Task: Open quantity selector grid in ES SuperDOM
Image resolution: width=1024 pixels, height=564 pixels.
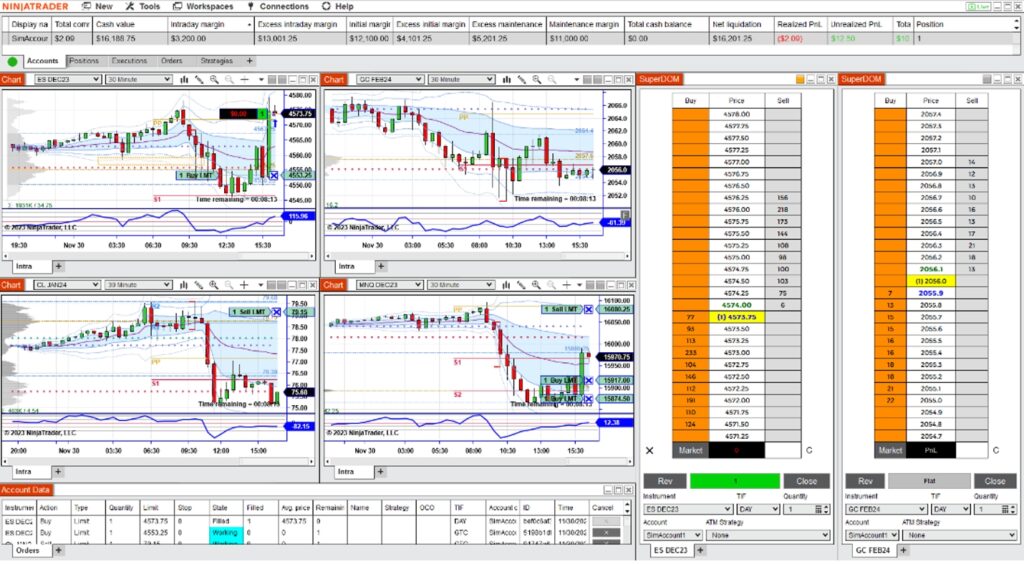Action: (x=818, y=509)
